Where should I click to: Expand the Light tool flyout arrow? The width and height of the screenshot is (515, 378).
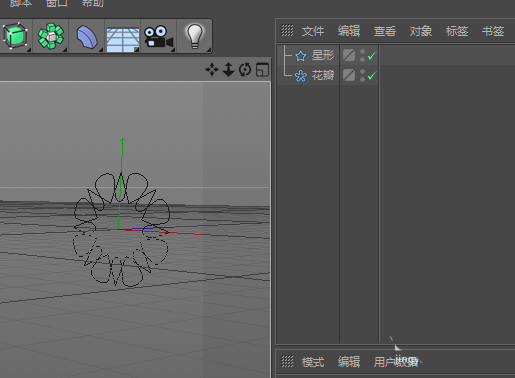[209, 50]
